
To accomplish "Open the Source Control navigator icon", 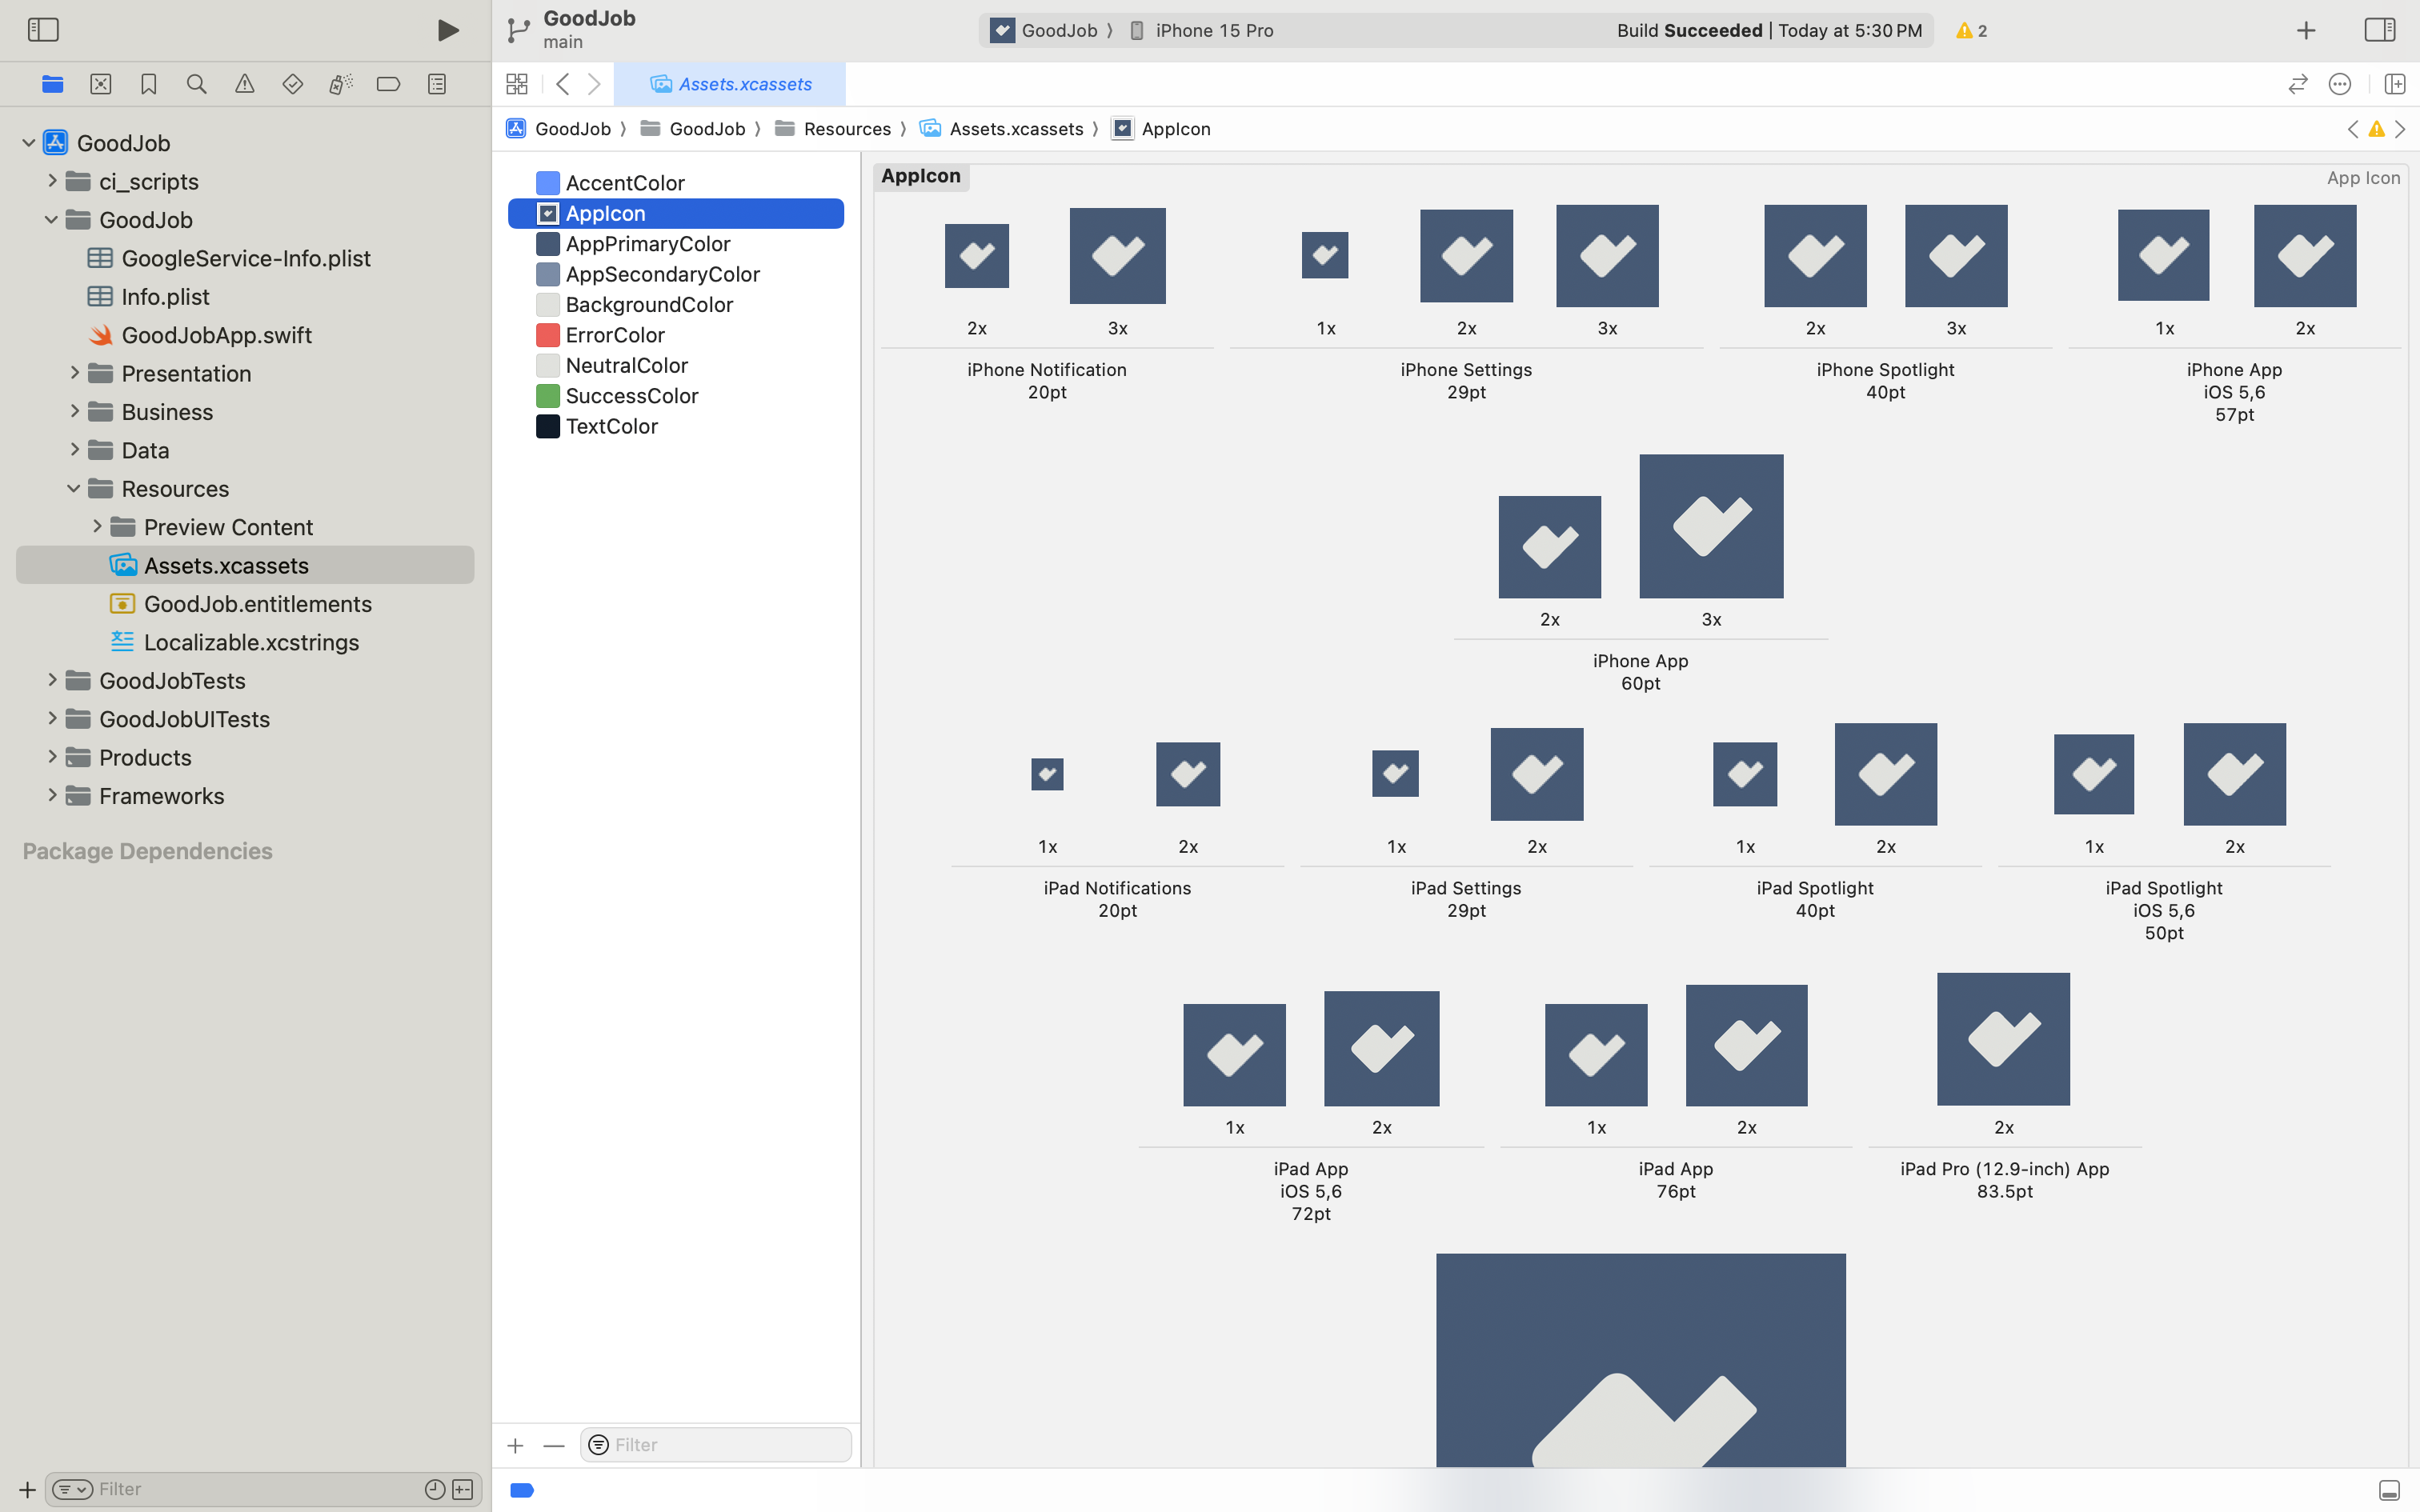I will [x=100, y=84].
